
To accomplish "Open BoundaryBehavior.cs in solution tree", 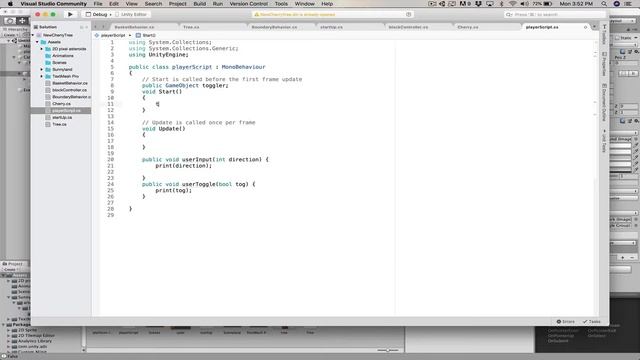I will tap(71, 97).
